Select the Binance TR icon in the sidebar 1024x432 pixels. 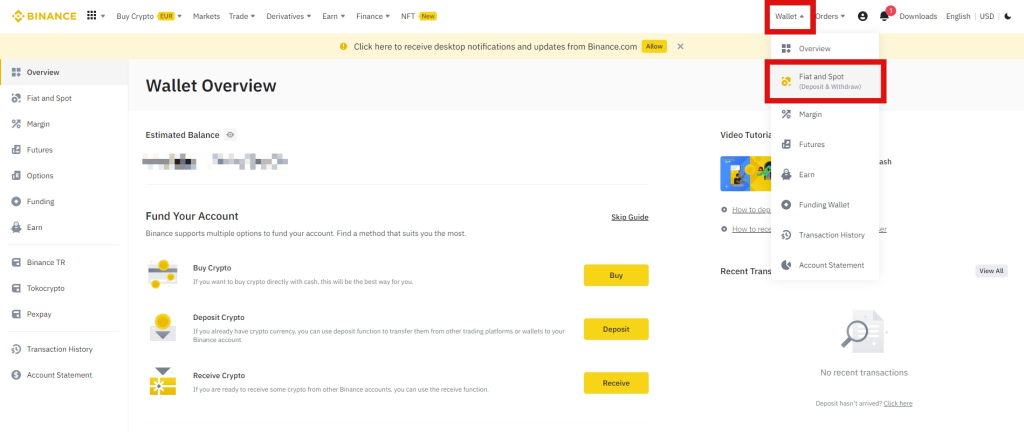tap(16, 262)
